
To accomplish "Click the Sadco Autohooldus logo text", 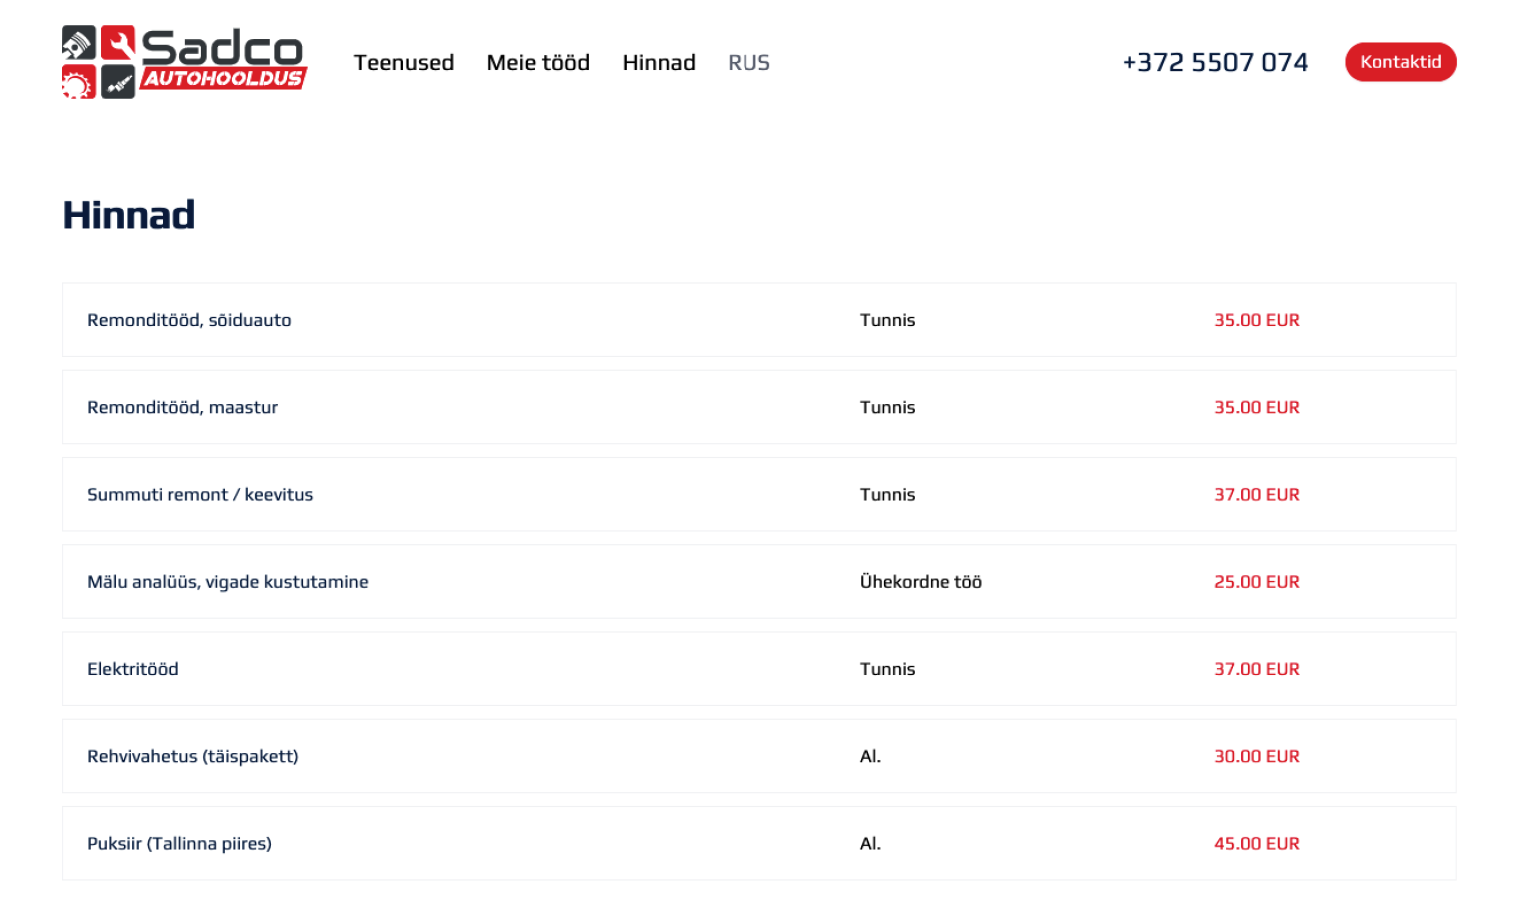I will [x=223, y=59].
